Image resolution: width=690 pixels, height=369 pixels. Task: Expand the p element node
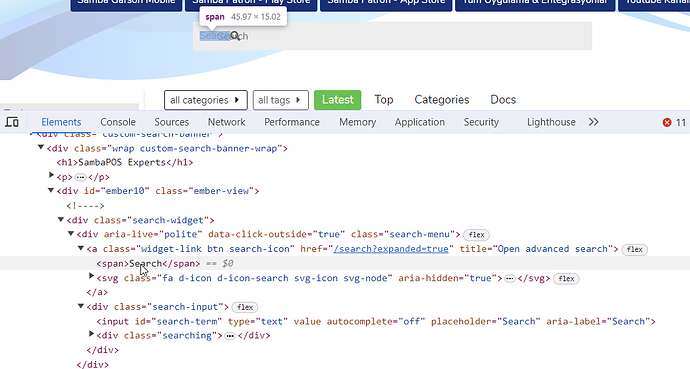coord(51,176)
